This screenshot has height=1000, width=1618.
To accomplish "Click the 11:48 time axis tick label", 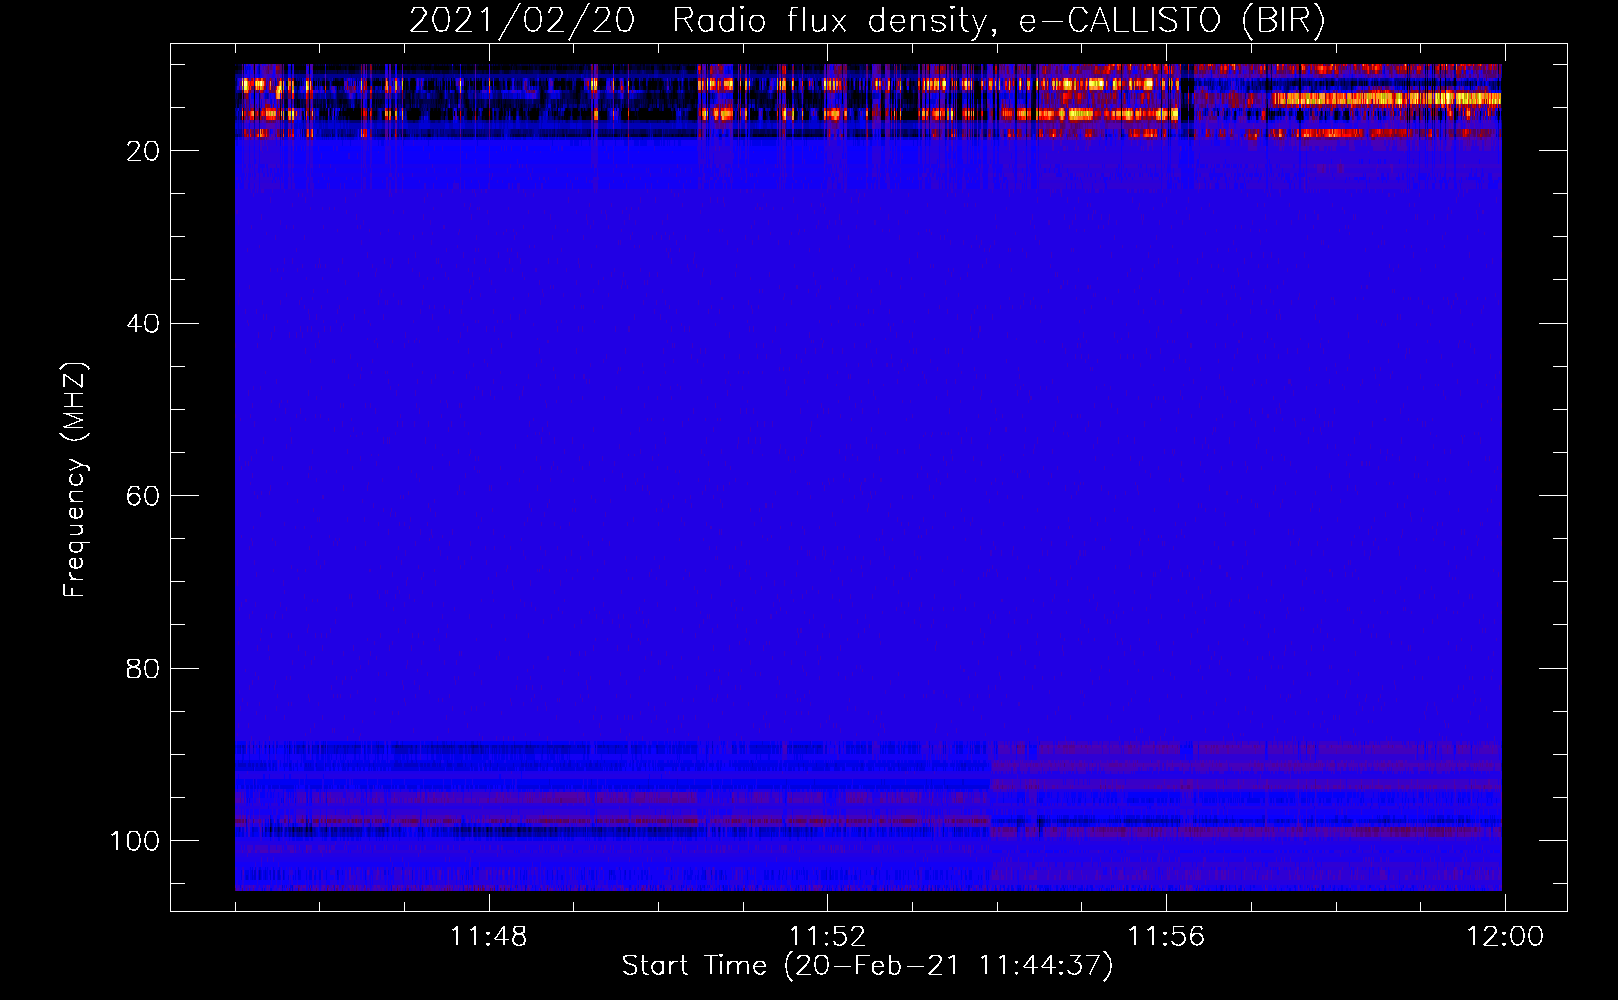I will click(x=488, y=936).
